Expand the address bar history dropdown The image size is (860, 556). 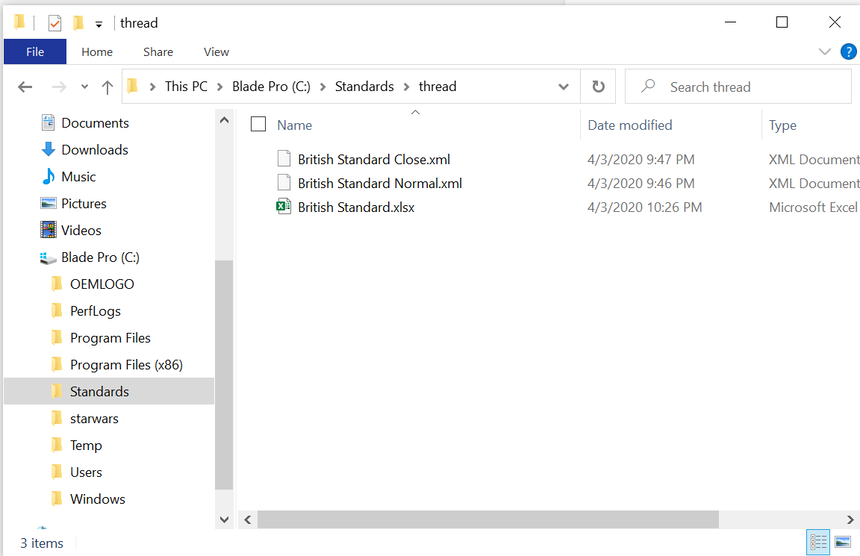[563, 87]
